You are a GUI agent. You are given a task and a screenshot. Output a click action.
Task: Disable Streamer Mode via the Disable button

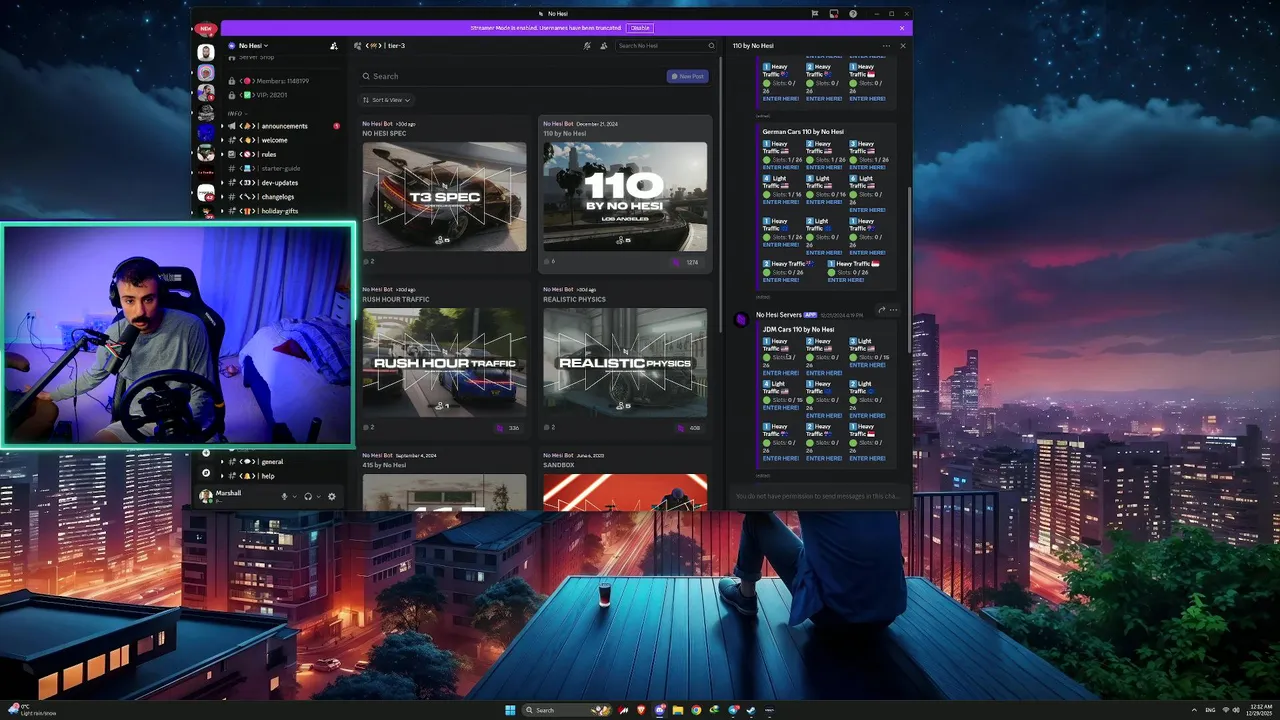pyautogui.click(x=640, y=28)
